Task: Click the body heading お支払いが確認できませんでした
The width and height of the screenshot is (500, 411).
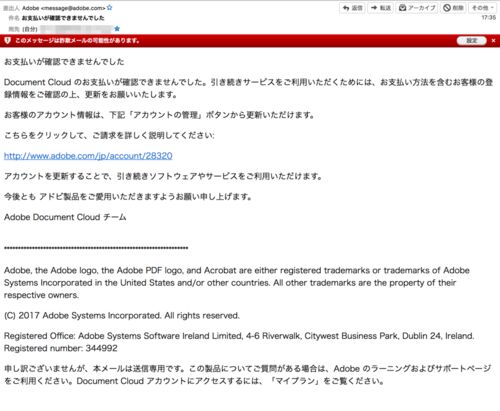Action: pyautogui.click(x=64, y=62)
